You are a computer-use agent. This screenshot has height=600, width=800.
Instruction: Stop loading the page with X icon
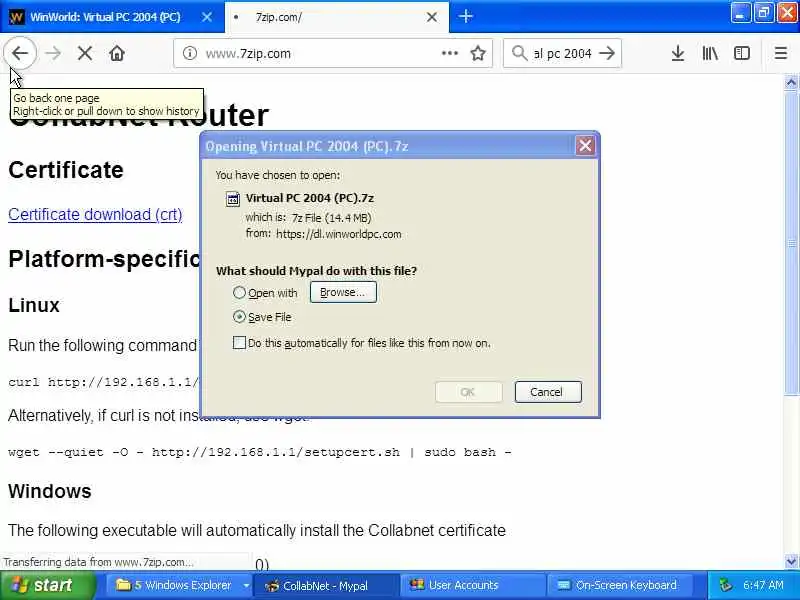point(85,53)
